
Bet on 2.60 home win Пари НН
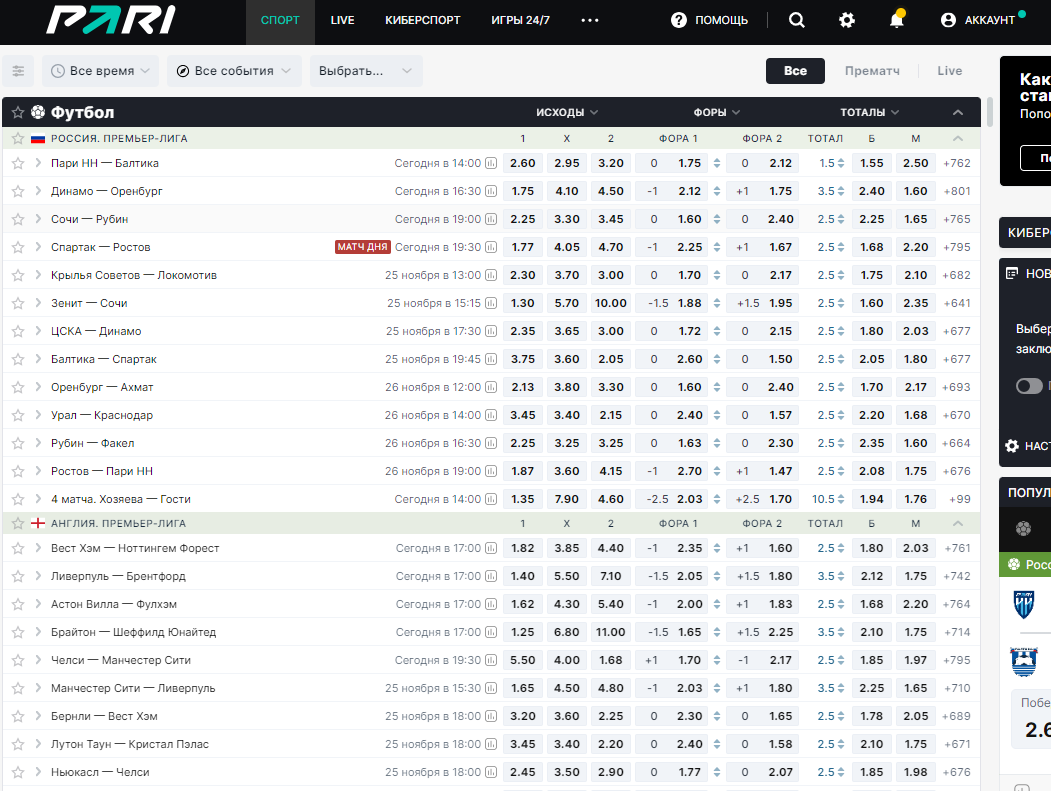point(523,163)
